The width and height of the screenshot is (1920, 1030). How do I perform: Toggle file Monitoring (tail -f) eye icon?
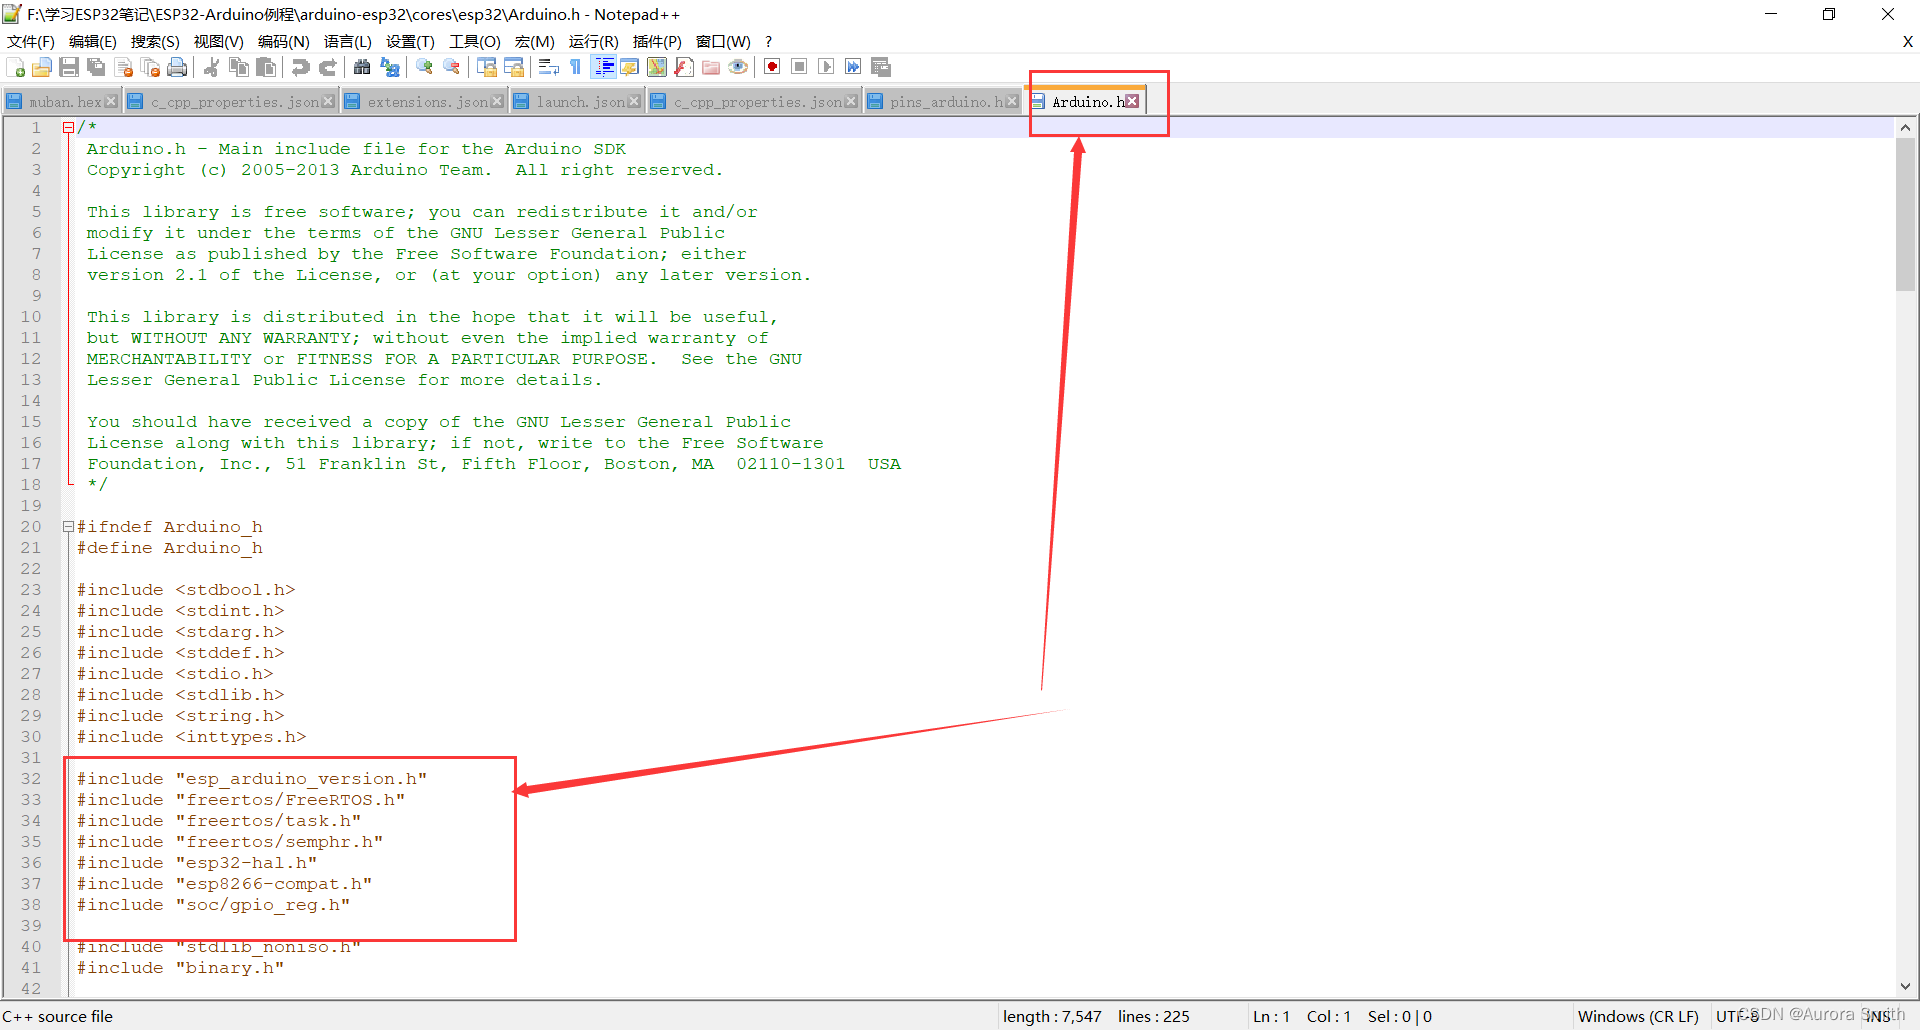click(x=738, y=67)
